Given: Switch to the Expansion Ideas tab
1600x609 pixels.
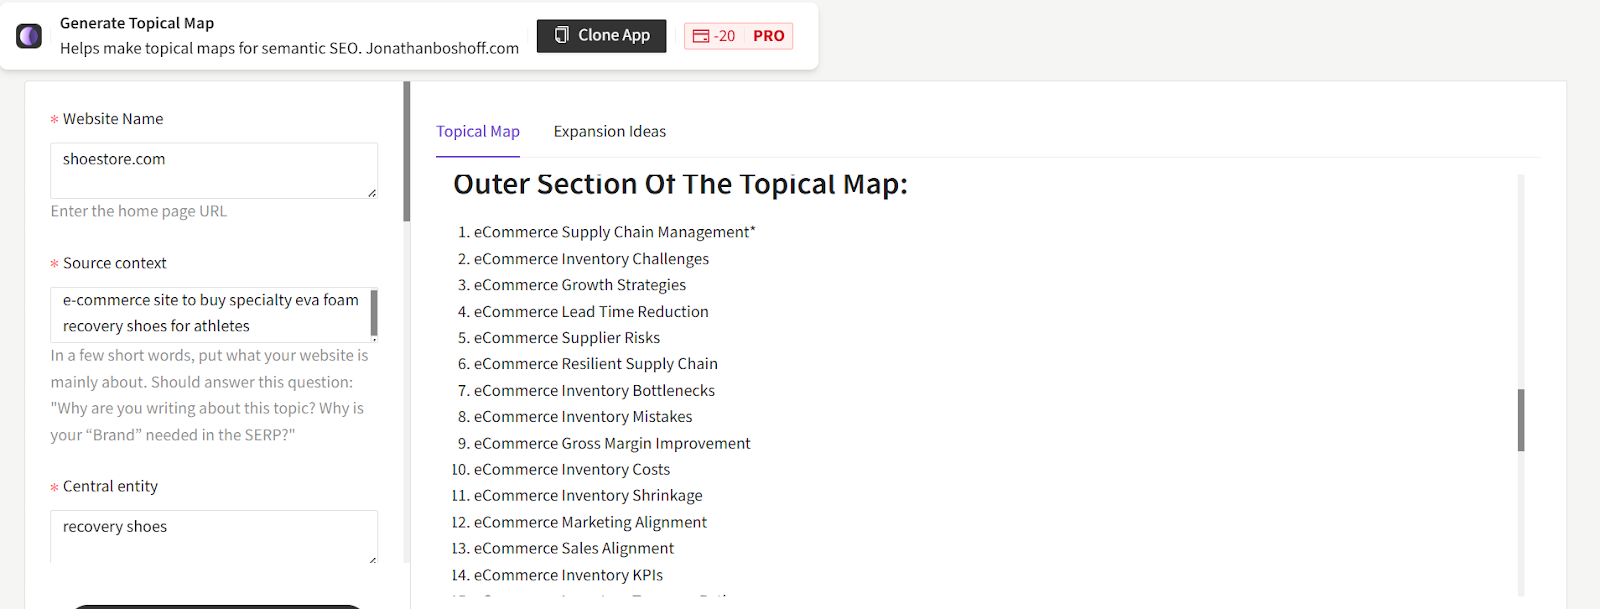Looking at the screenshot, I should tap(609, 131).
